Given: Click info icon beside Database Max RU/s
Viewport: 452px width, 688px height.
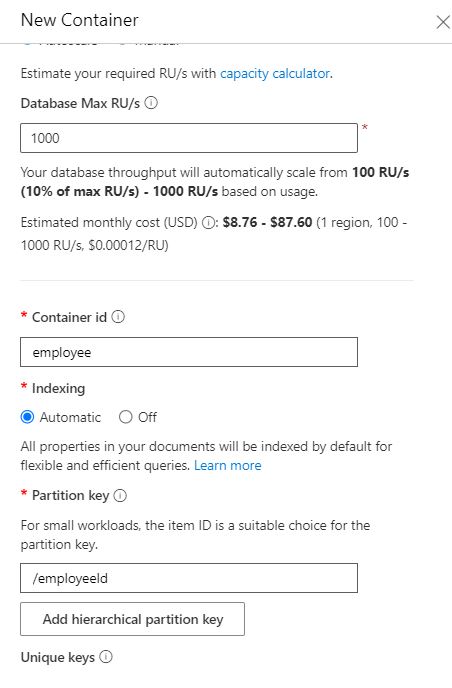Looking at the screenshot, I should pyautogui.click(x=151, y=103).
